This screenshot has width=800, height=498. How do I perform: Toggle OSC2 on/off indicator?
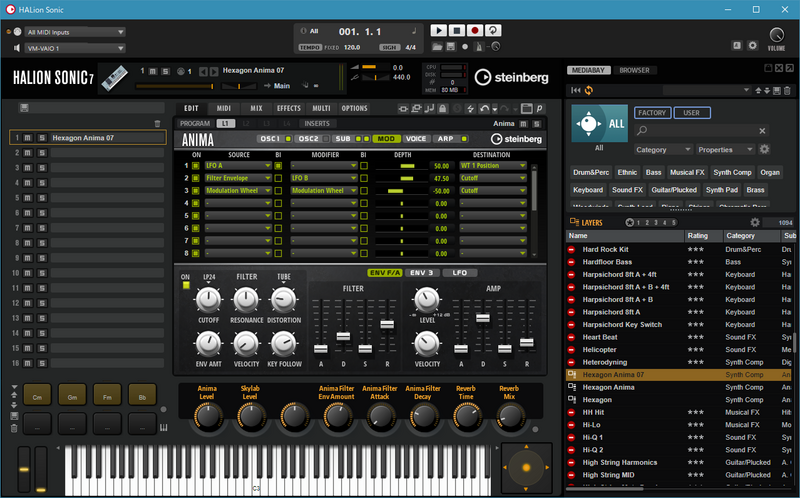point(326,139)
